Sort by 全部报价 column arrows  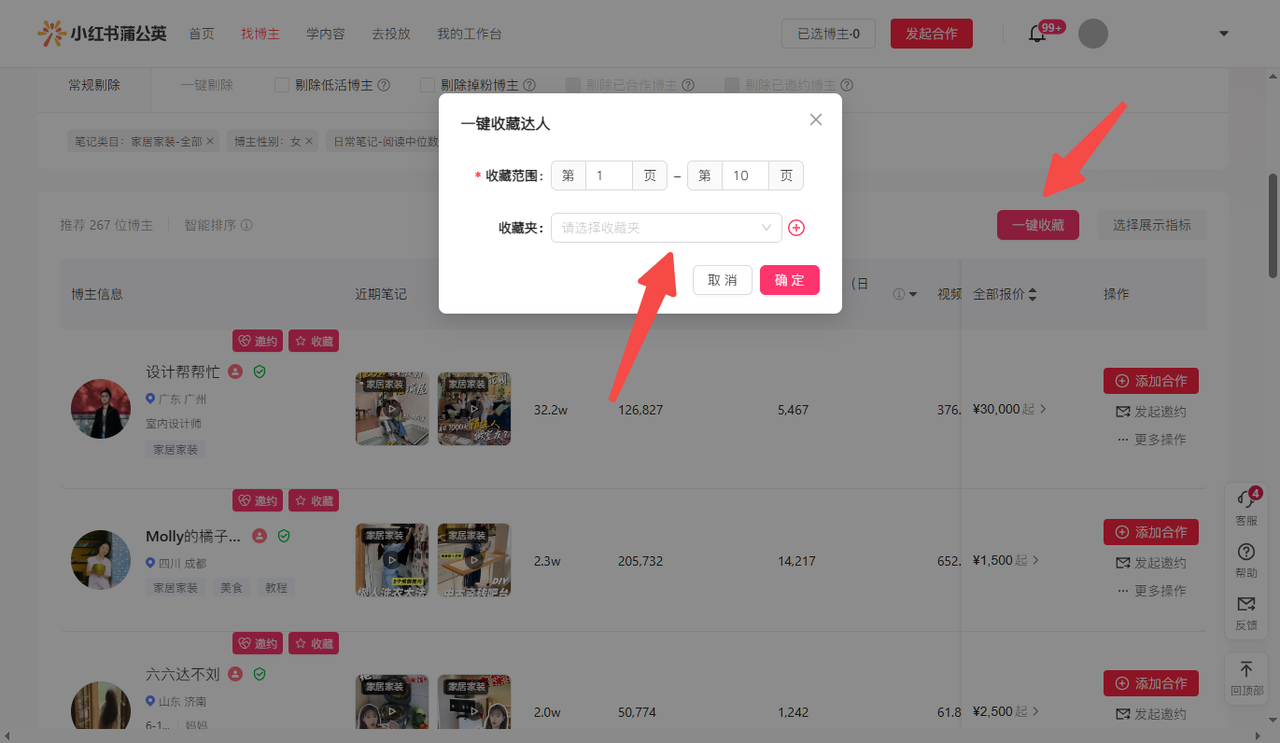coord(1032,295)
